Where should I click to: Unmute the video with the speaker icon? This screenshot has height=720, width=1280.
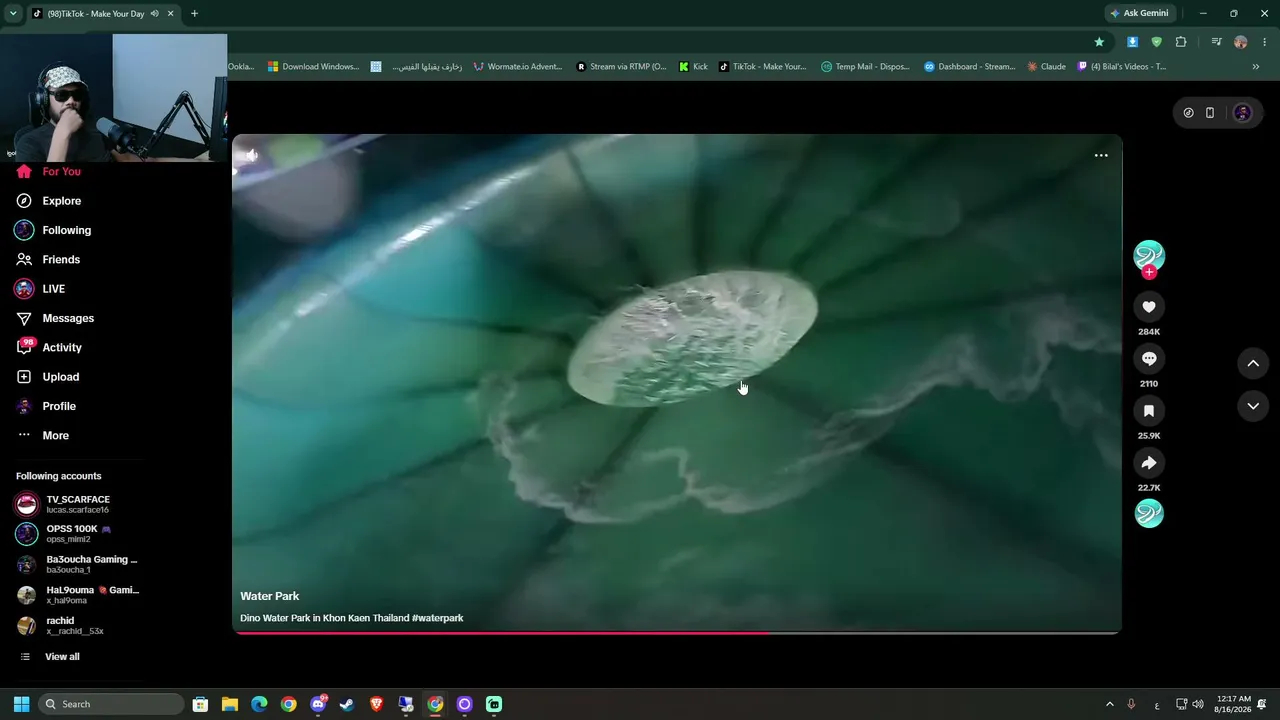tap(251, 155)
